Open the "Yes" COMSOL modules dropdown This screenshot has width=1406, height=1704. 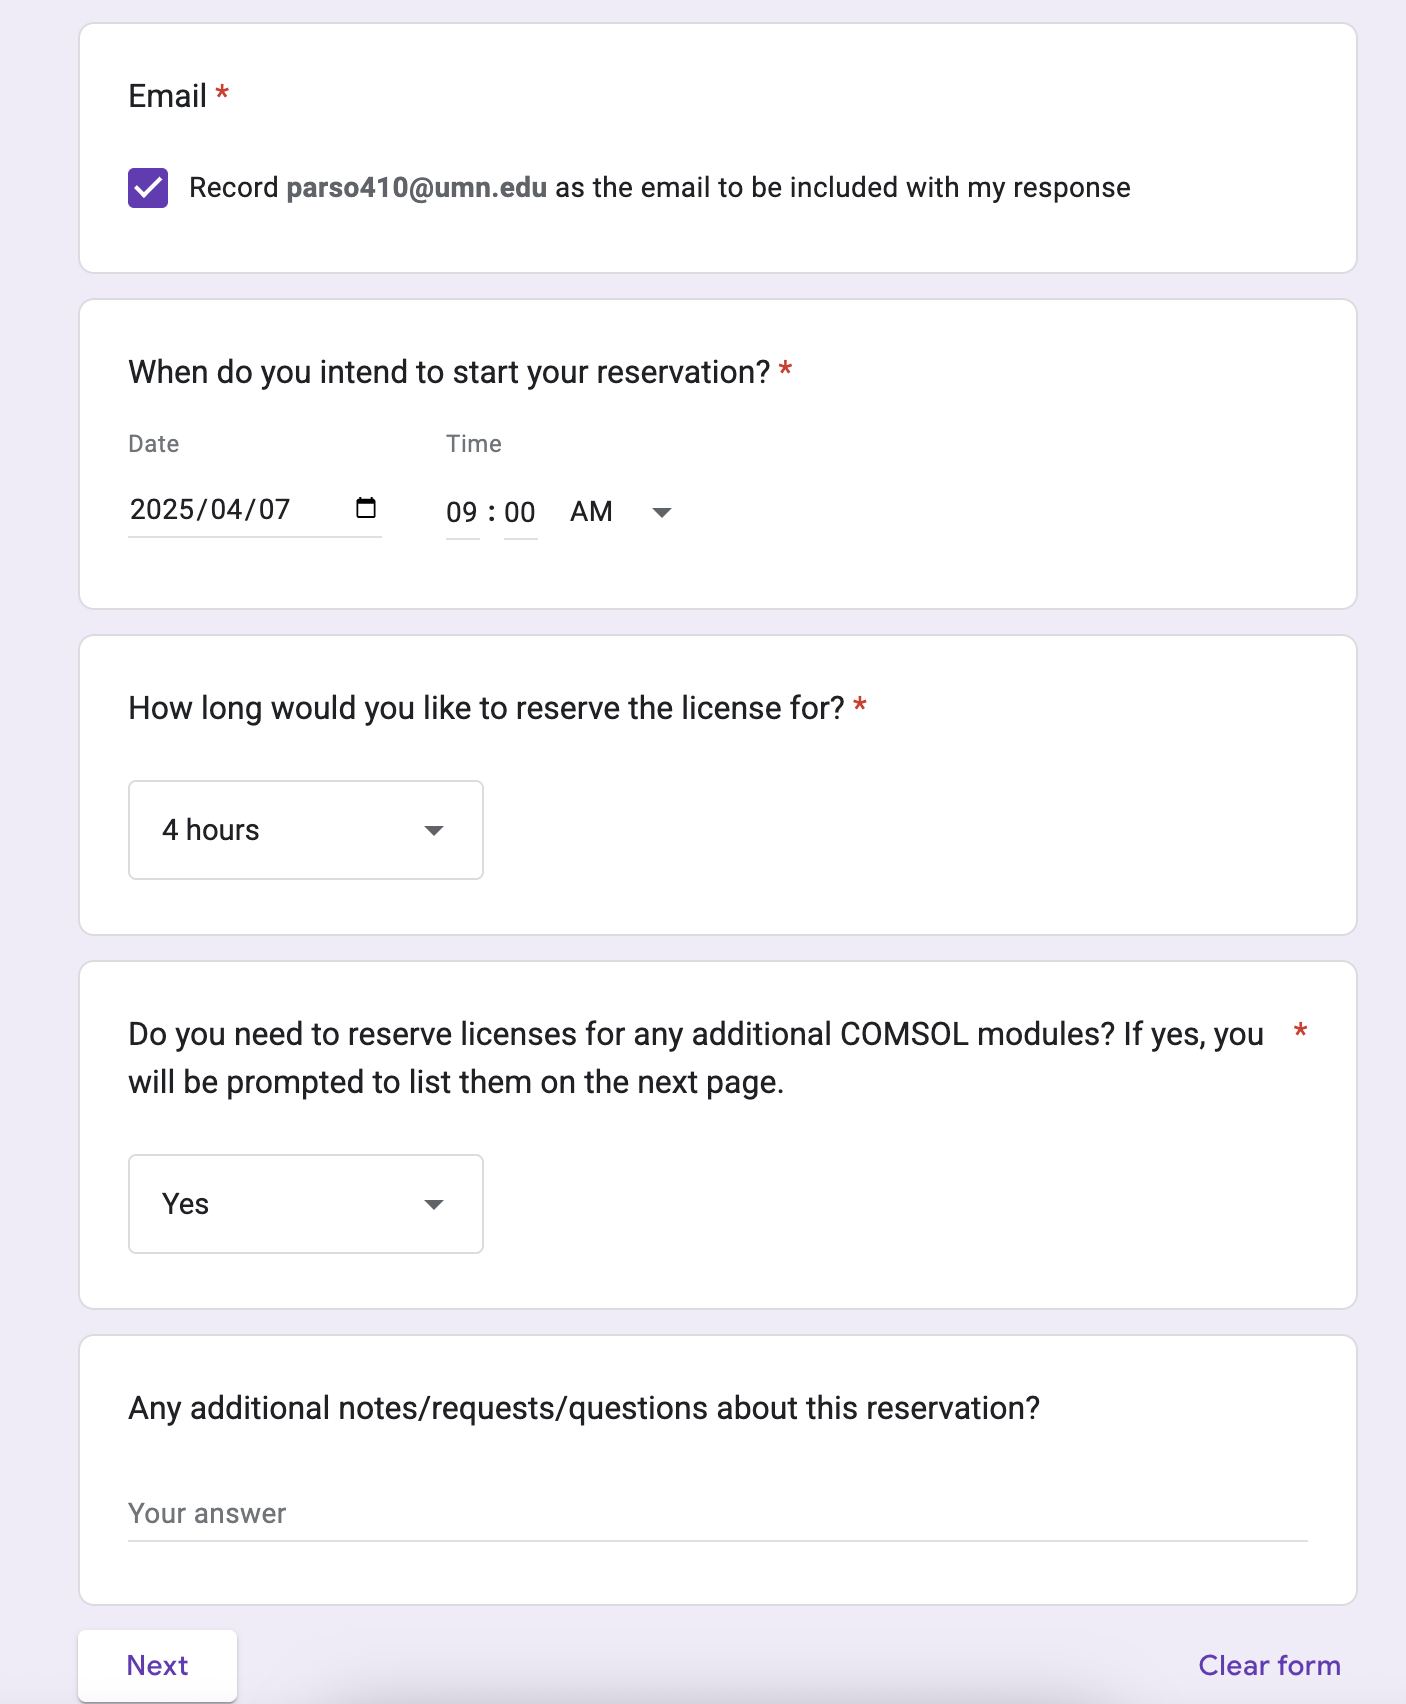click(x=306, y=1204)
